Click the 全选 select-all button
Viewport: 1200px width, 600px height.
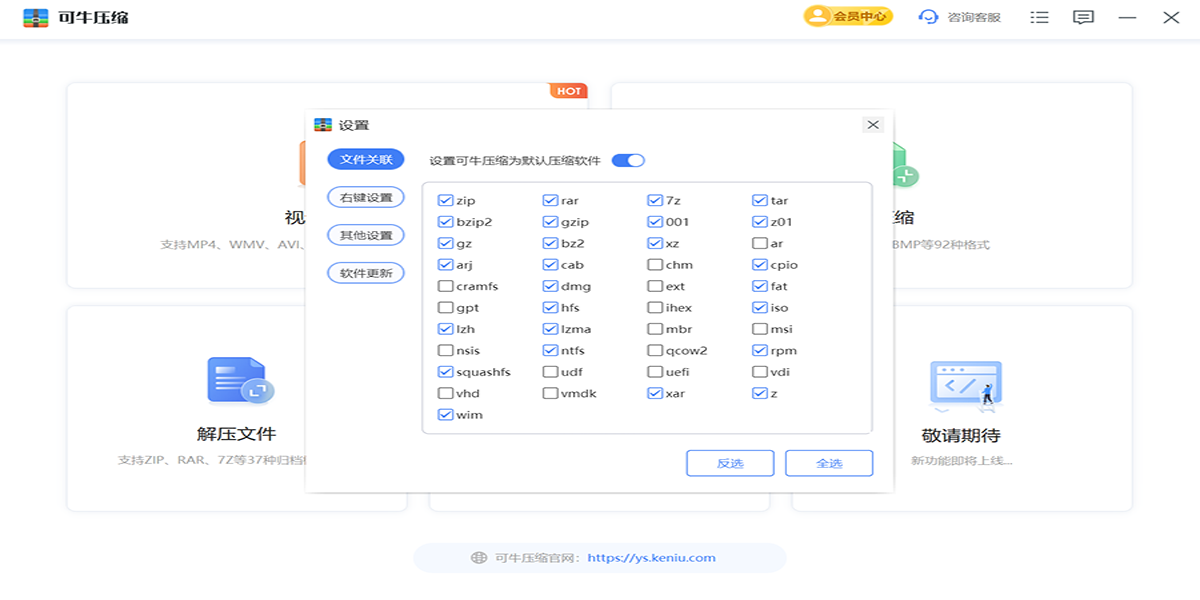pyautogui.click(x=829, y=463)
